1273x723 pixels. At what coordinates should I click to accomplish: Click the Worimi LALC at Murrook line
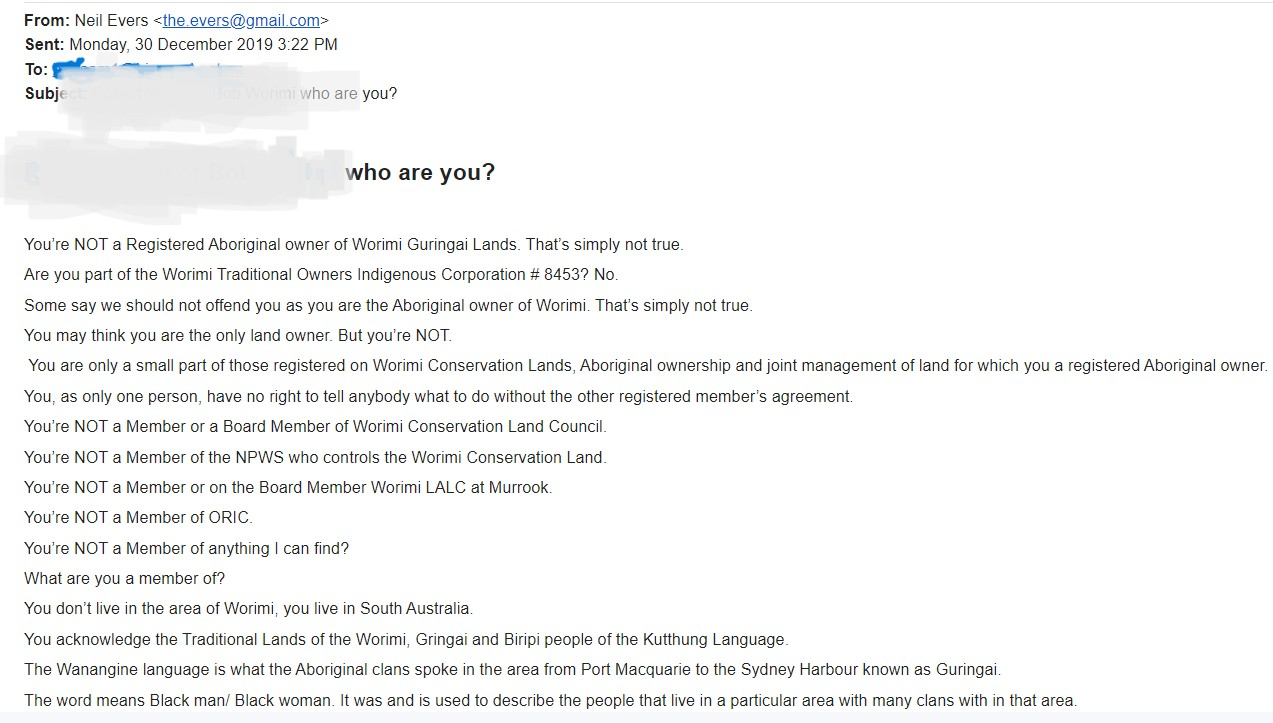click(x=288, y=487)
